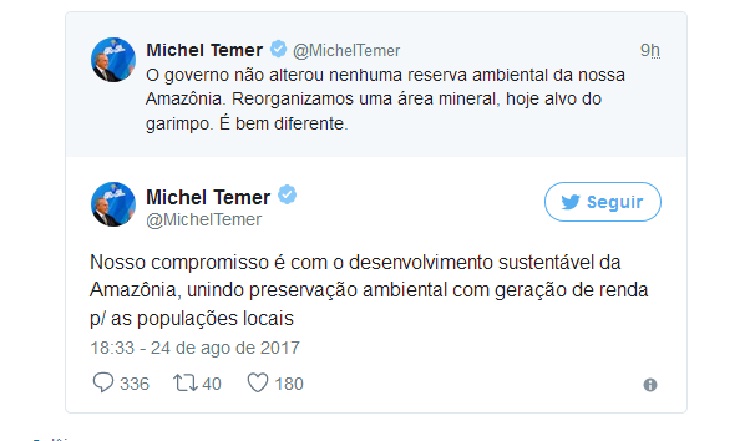Click the 180 likes count
750x441 pixels.
[x=289, y=384]
